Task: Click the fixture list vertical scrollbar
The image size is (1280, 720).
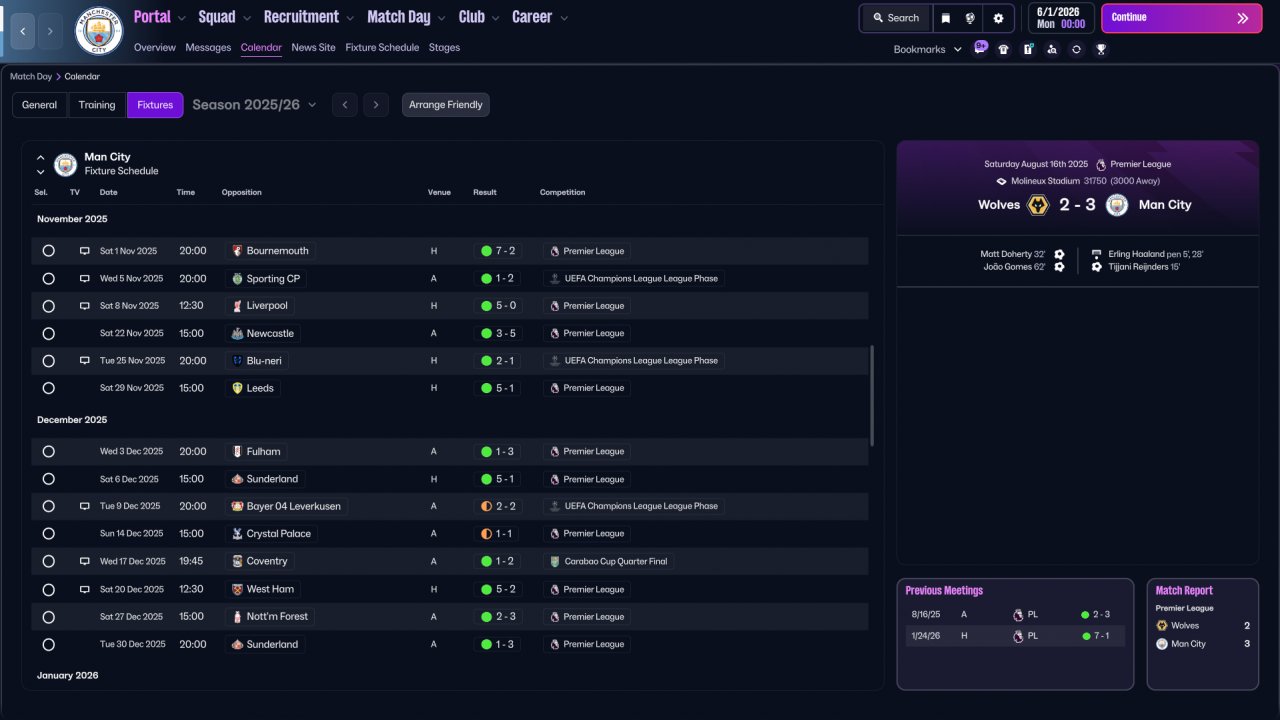Action: pyautogui.click(x=872, y=396)
